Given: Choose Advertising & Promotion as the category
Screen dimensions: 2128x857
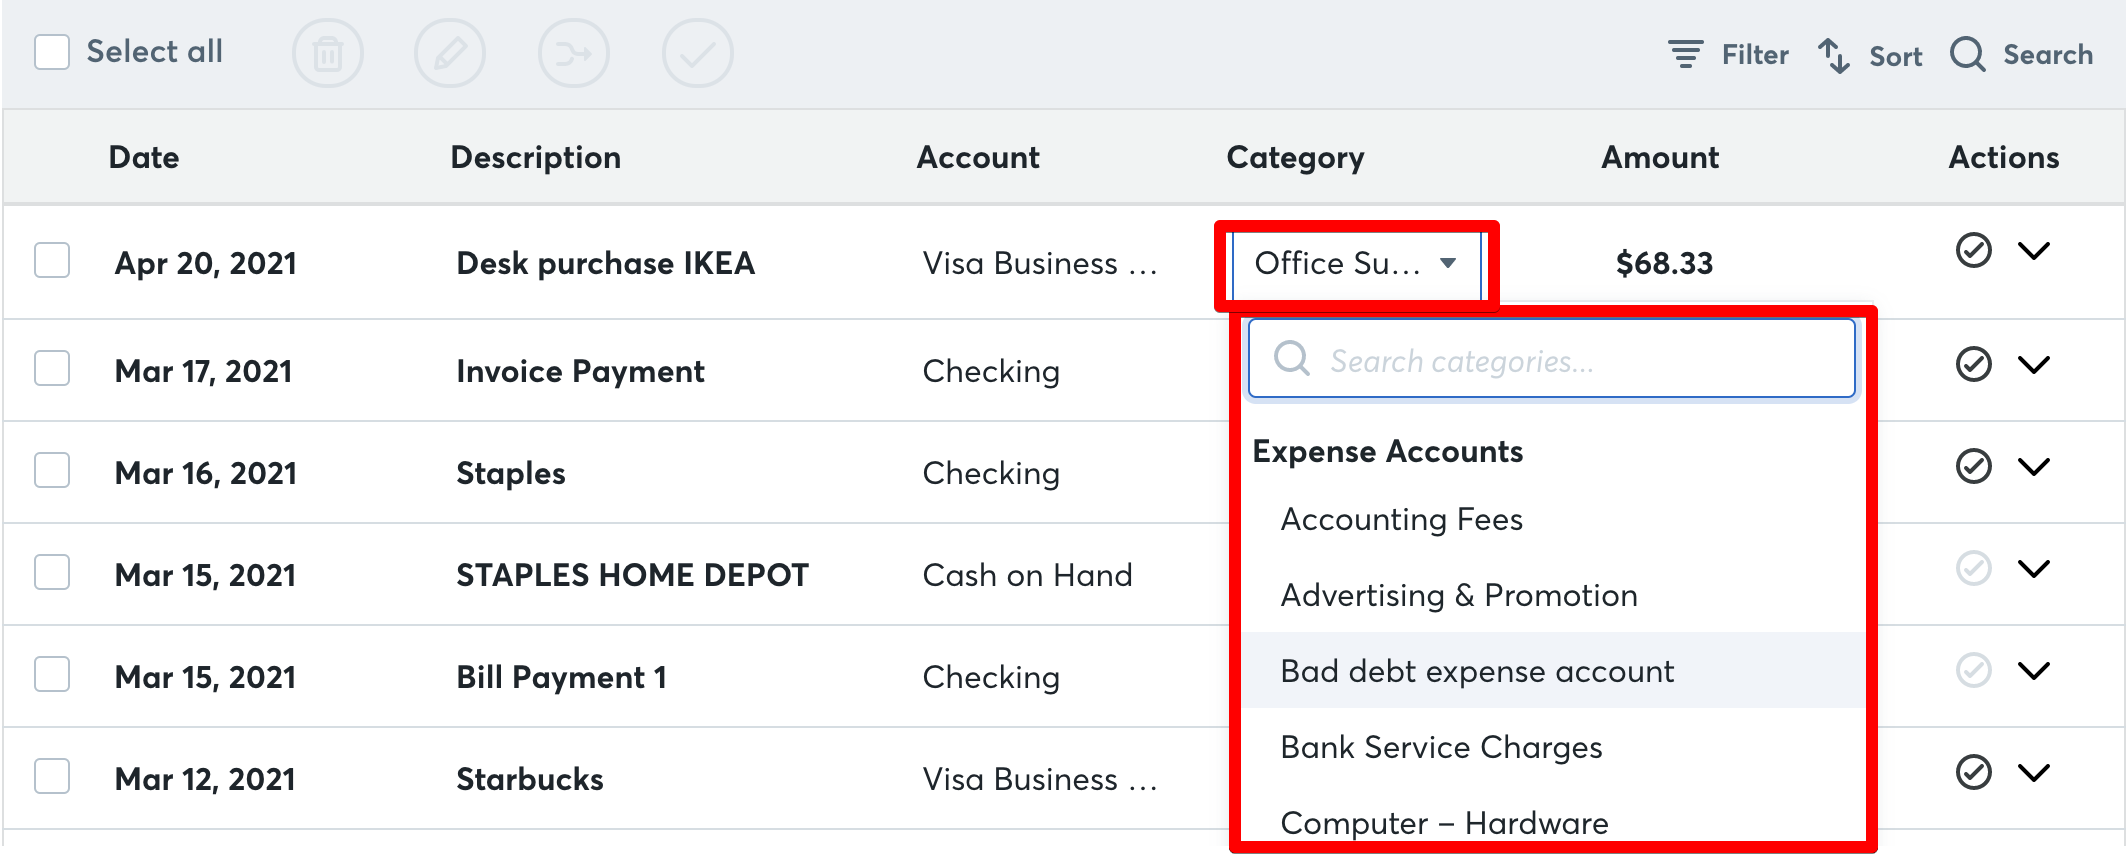Looking at the screenshot, I should pos(1459,595).
